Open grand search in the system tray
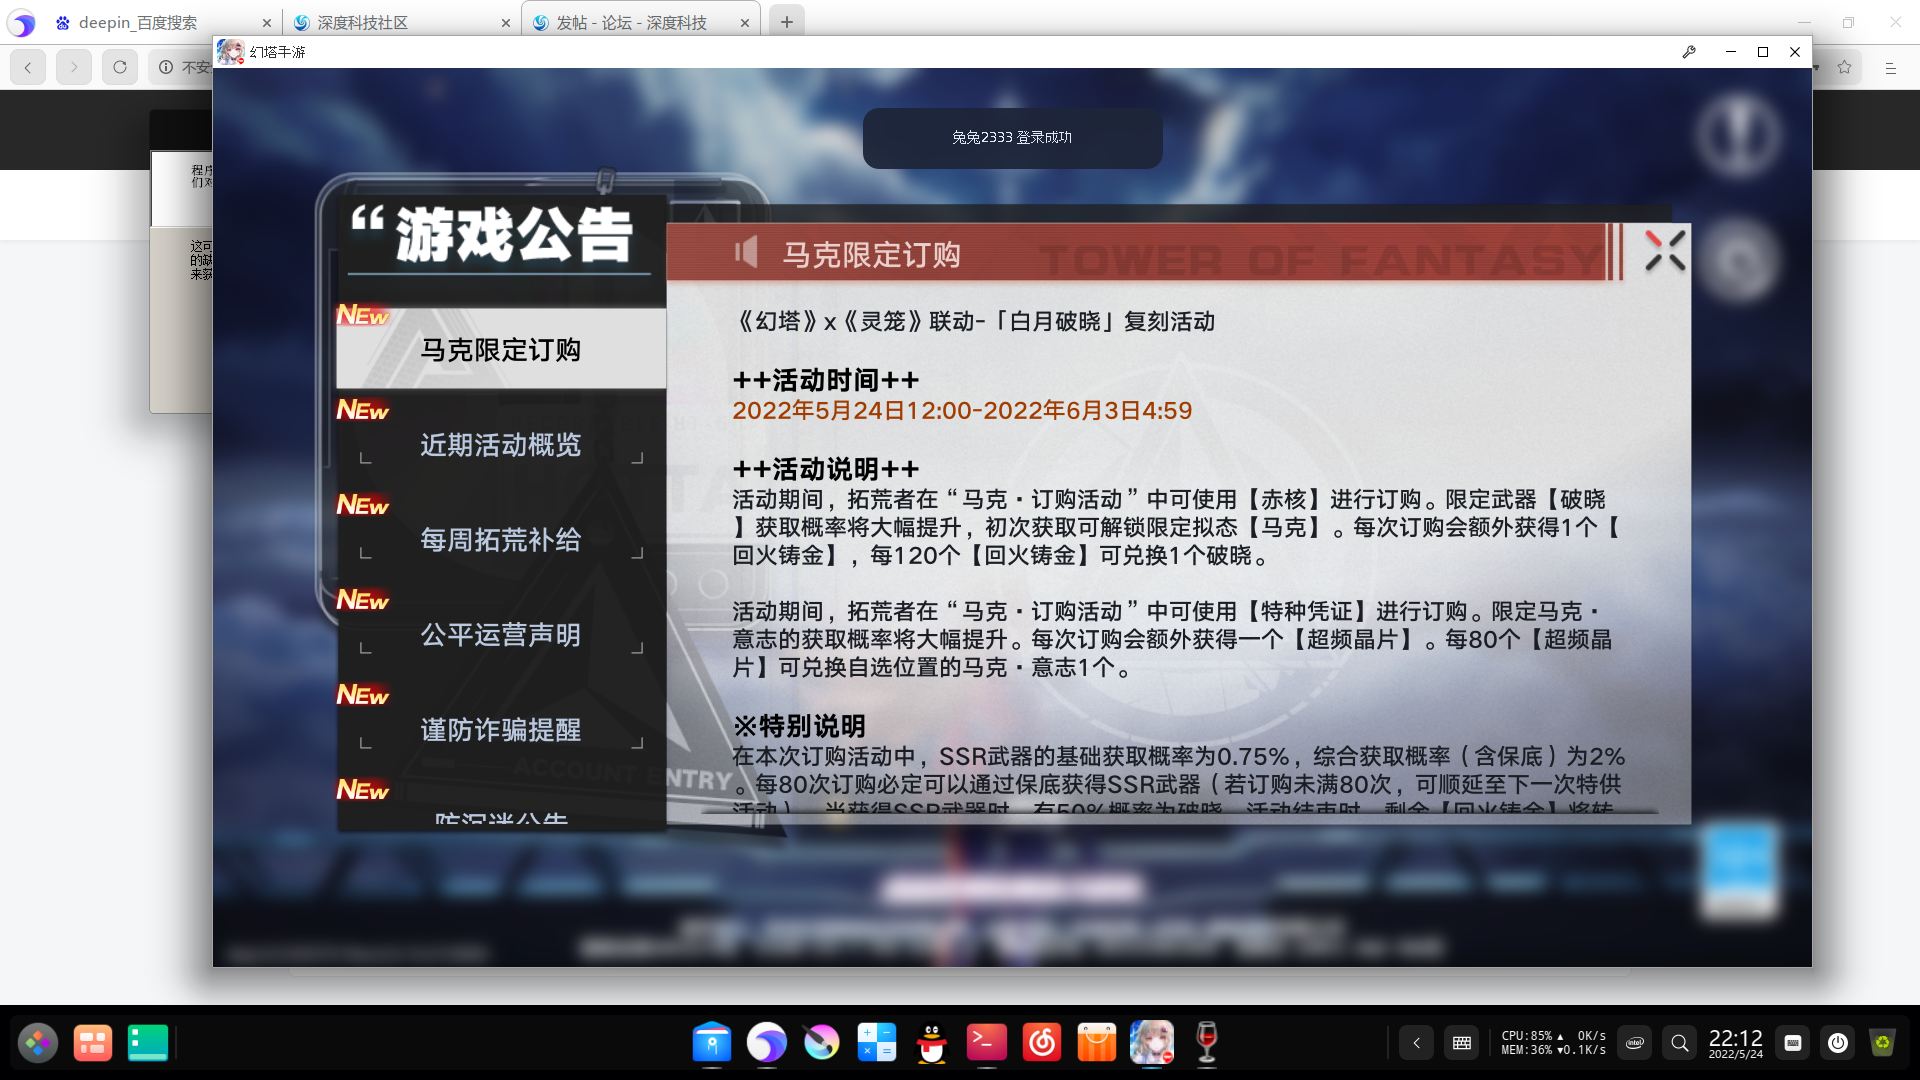The height and width of the screenshot is (1080, 1920). click(x=1680, y=1043)
